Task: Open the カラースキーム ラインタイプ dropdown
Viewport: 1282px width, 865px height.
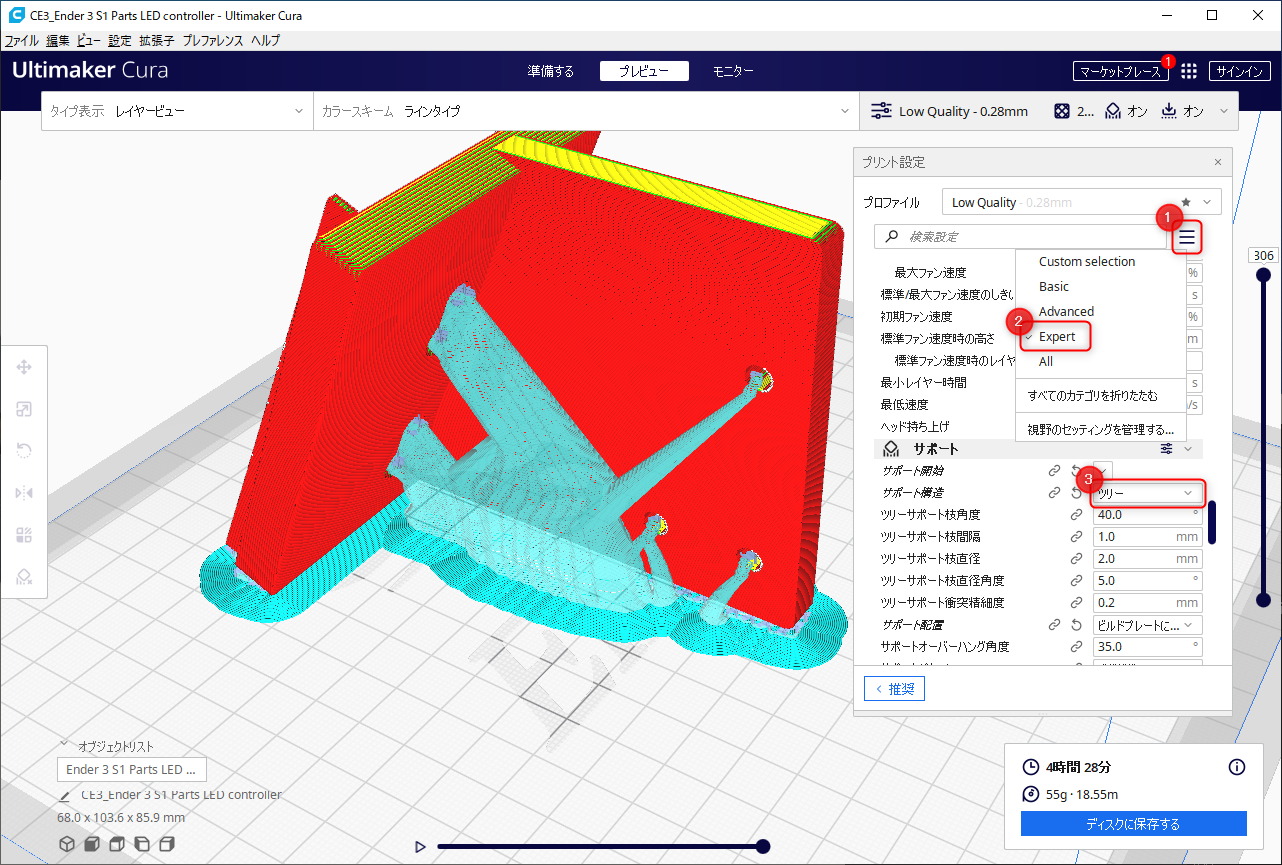Action: [586, 112]
